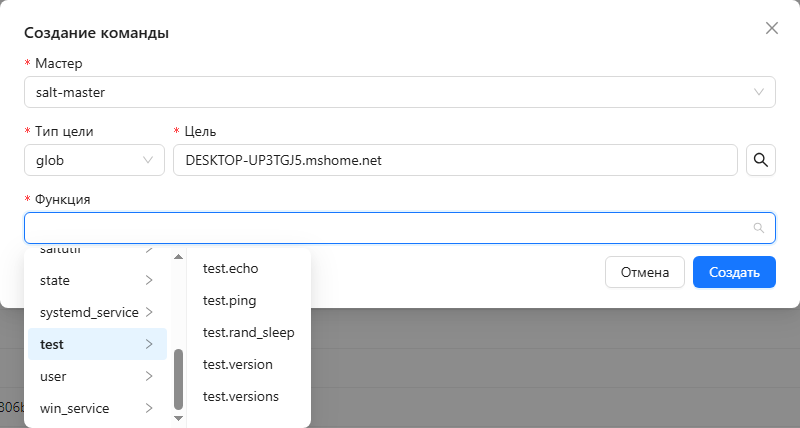Click the magnifier icon in function field
This screenshot has width=800, height=428.
759,228
